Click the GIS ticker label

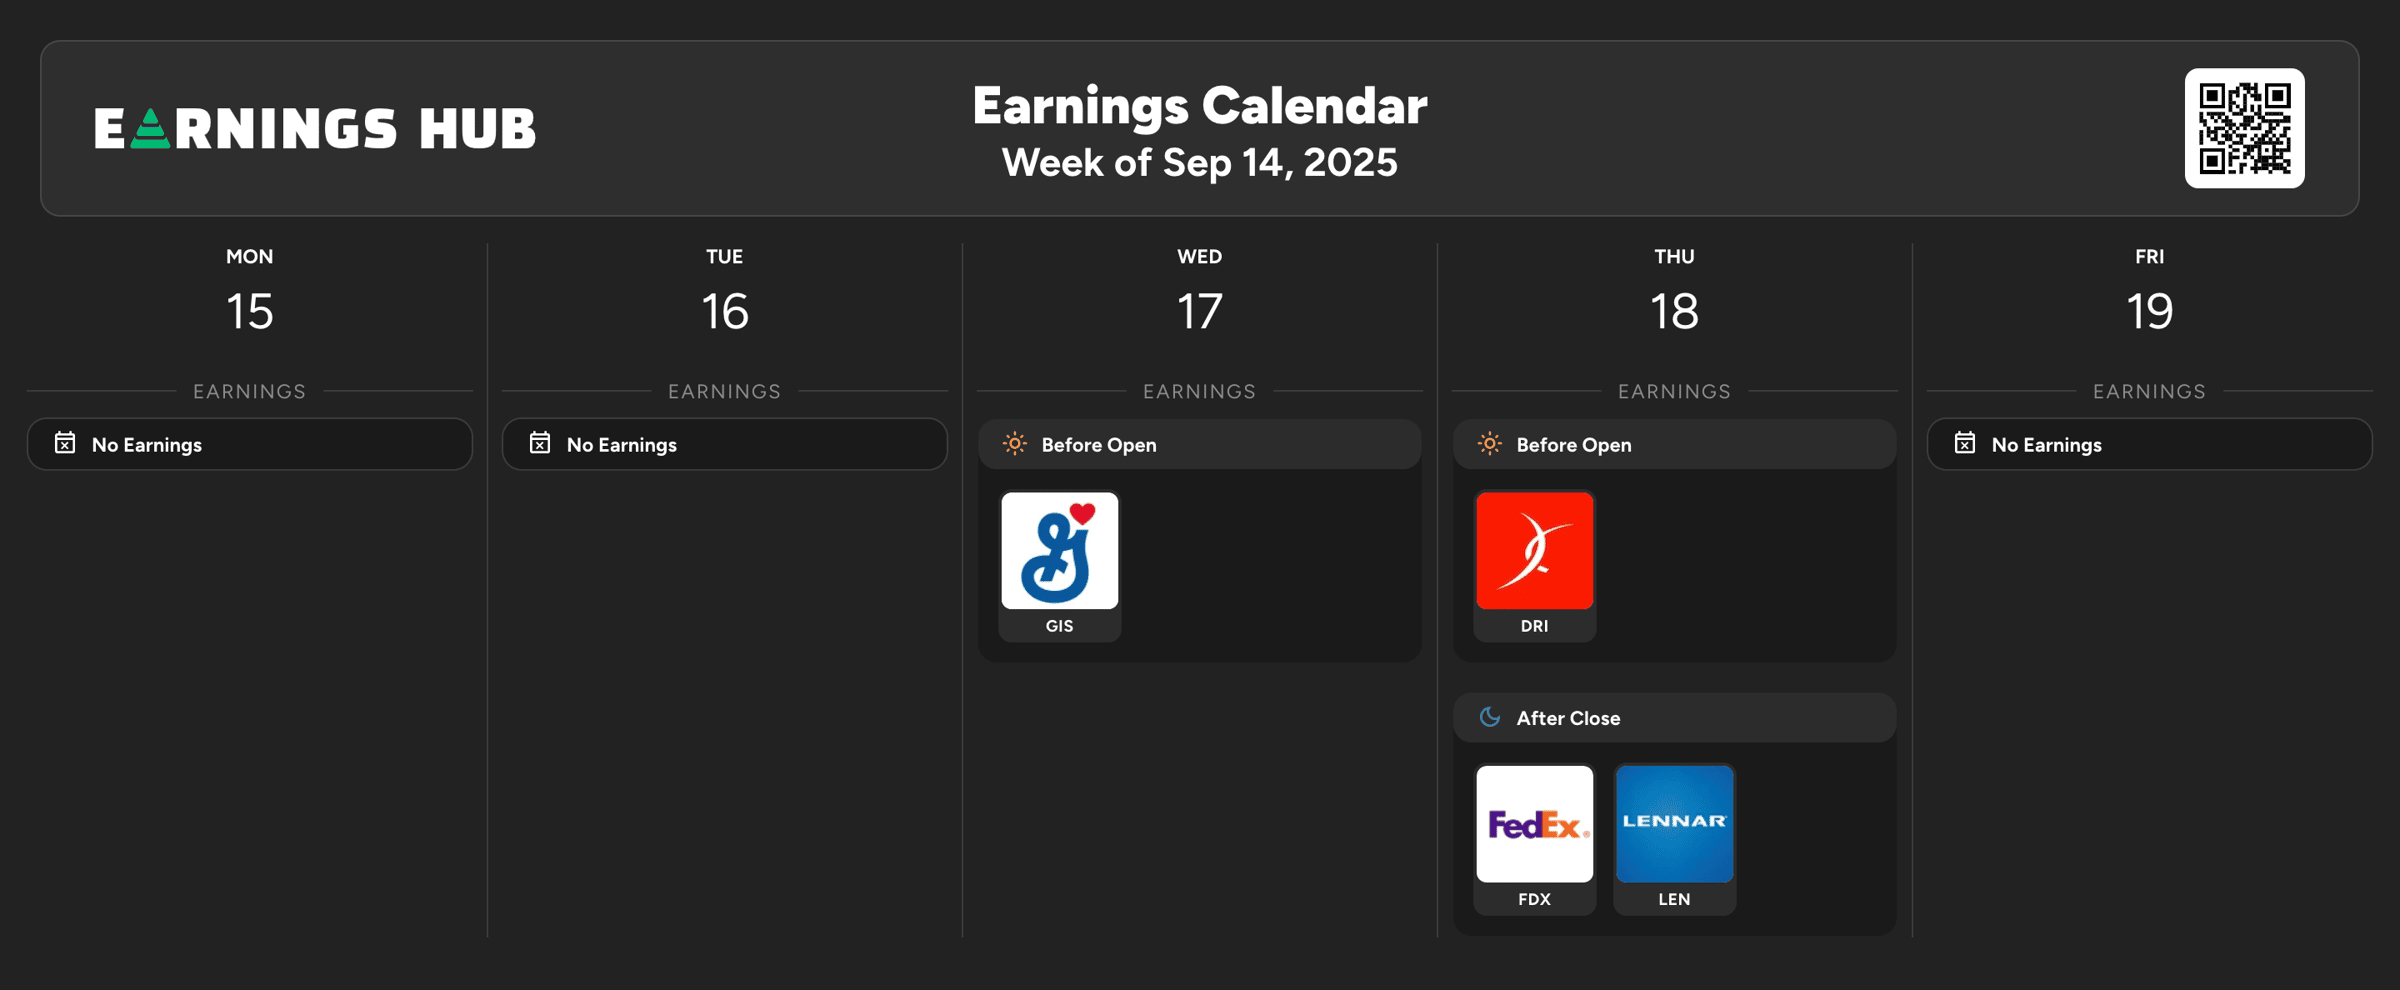pos(1059,626)
